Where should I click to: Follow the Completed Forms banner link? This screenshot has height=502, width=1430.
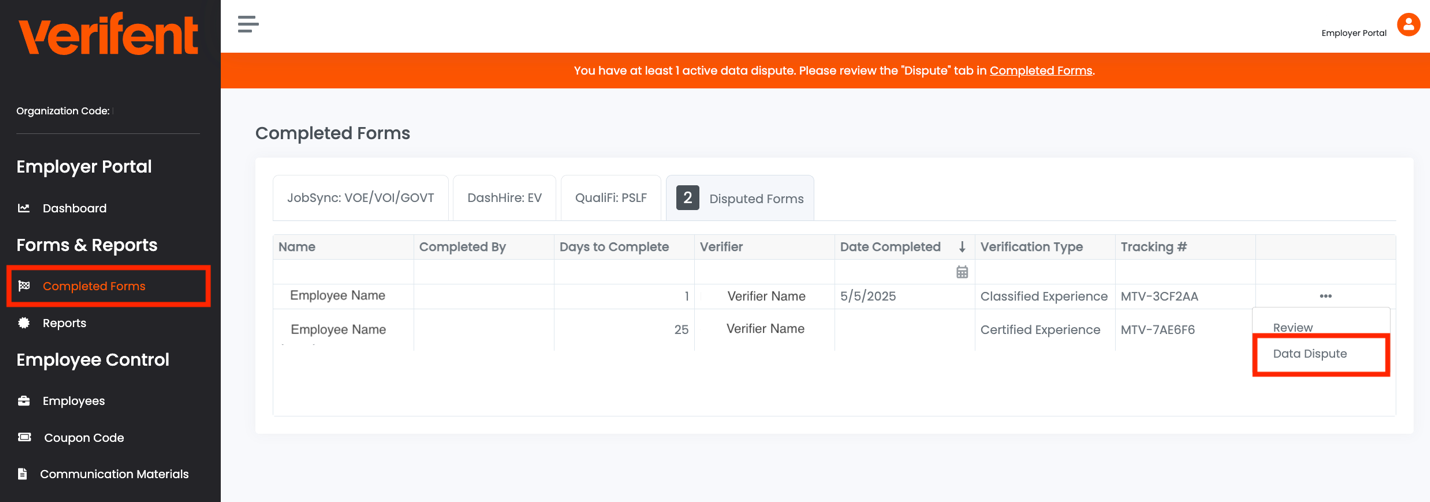coord(1040,71)
